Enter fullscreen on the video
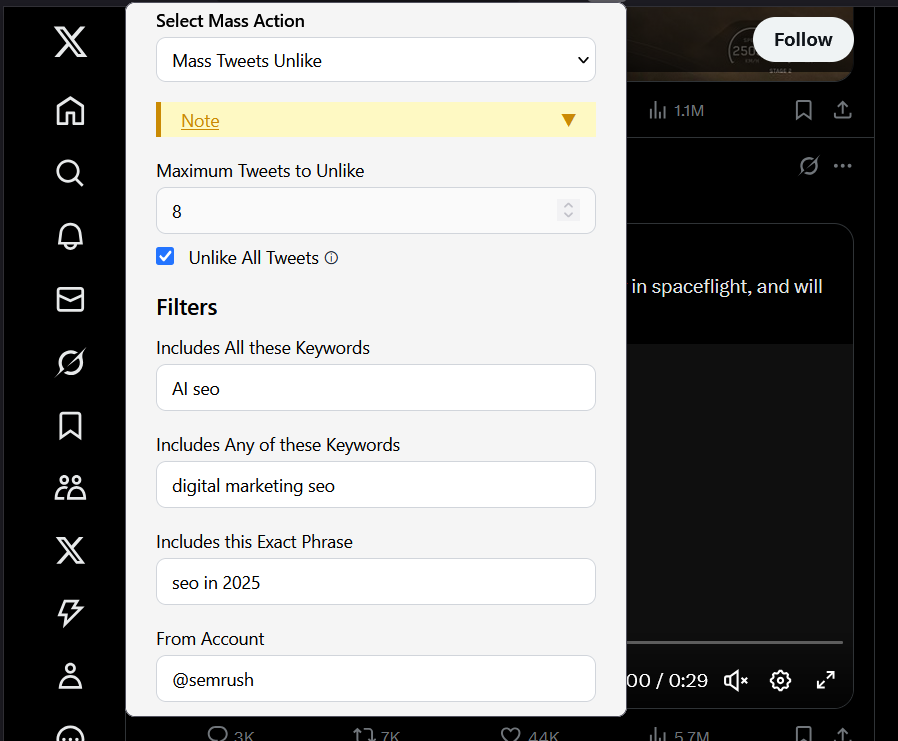This screenshot has width=898, height=741. click(825, 680)
